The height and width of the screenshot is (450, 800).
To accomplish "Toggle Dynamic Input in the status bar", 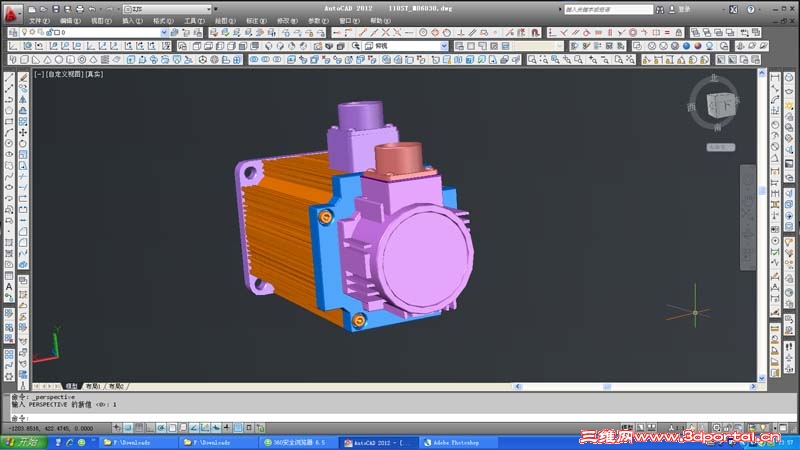I will [x=216, y=428].
